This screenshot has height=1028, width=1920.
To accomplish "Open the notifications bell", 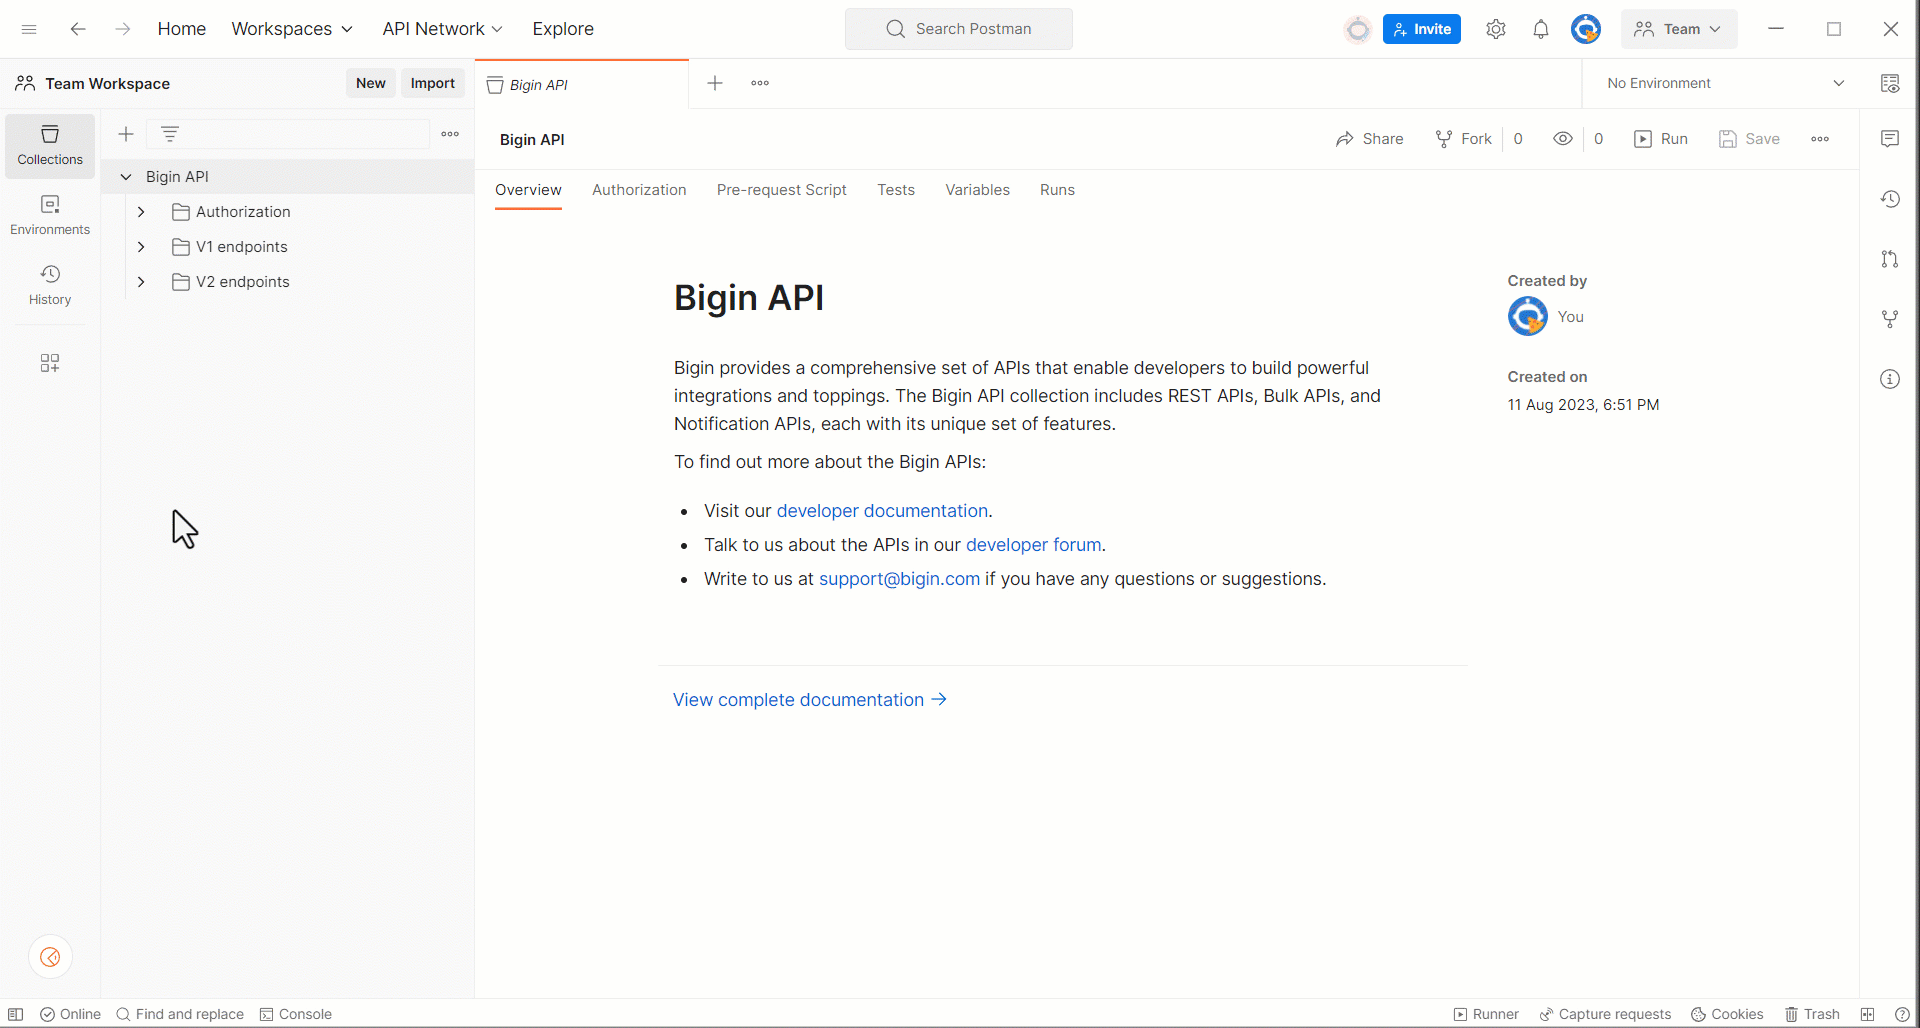I will (1541, 29).
